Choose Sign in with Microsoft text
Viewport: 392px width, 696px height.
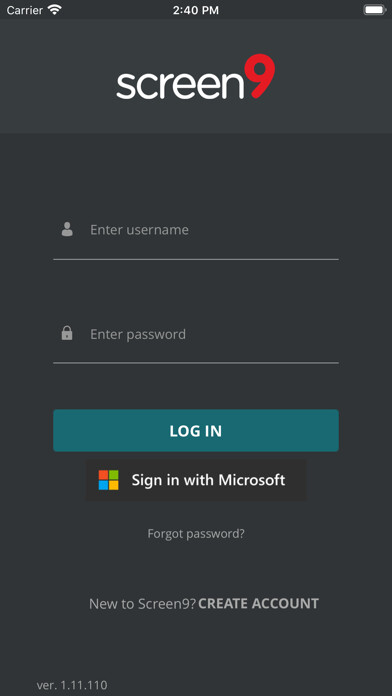(208, 480)
